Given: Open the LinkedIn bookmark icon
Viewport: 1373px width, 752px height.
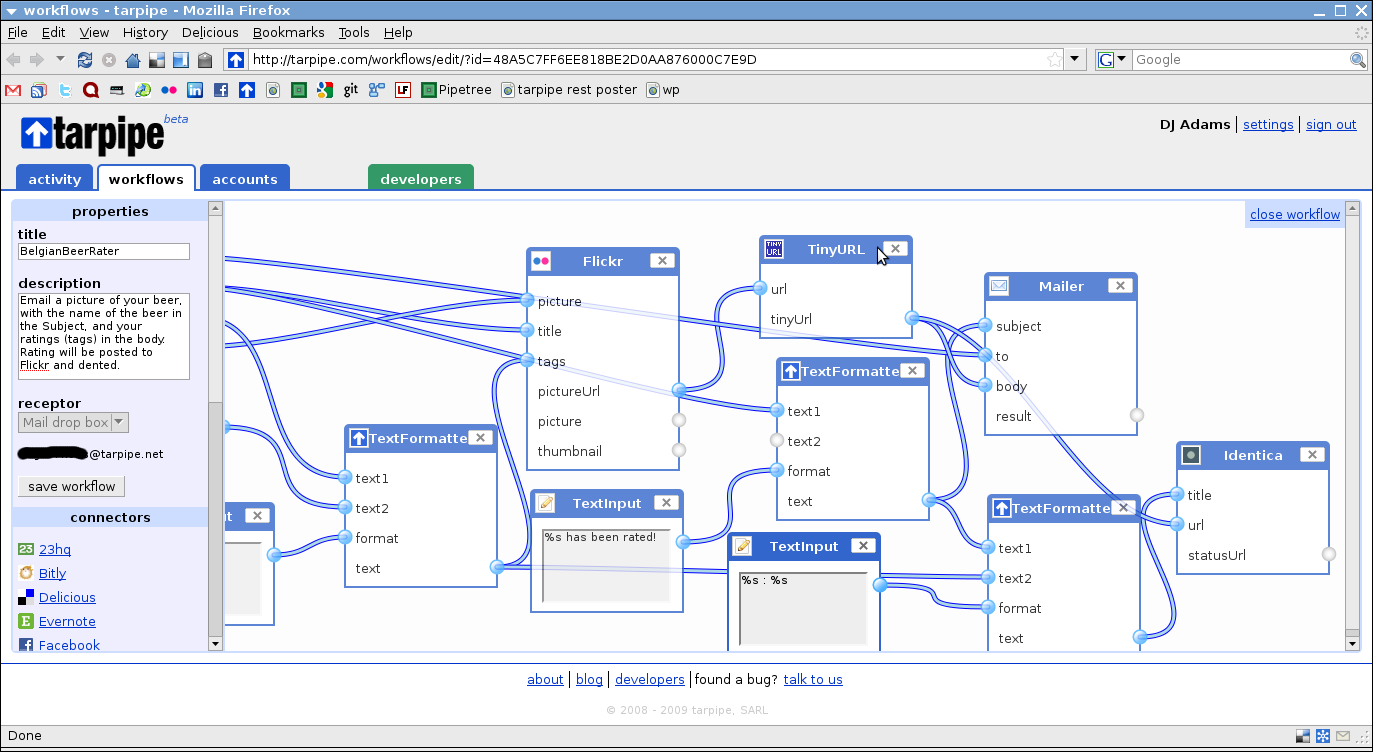Looking at the screenshot, I should click(195, 90).
